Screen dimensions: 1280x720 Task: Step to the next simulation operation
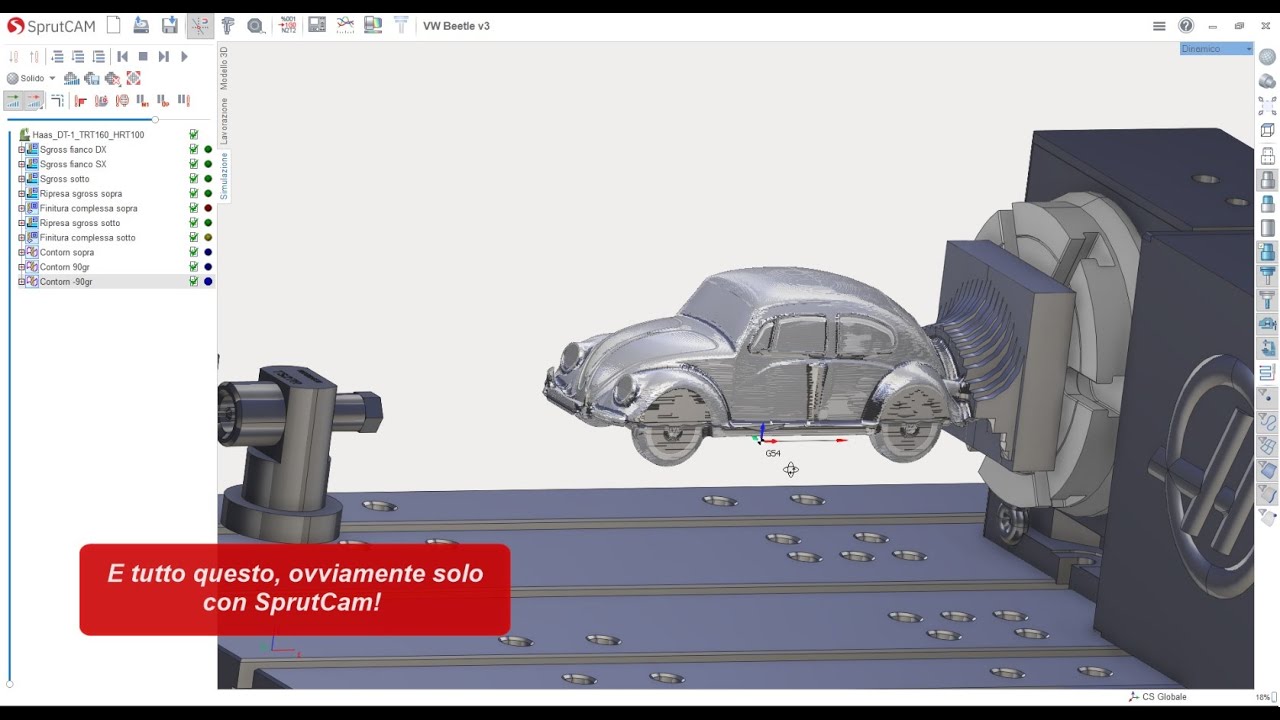(164, 57)
